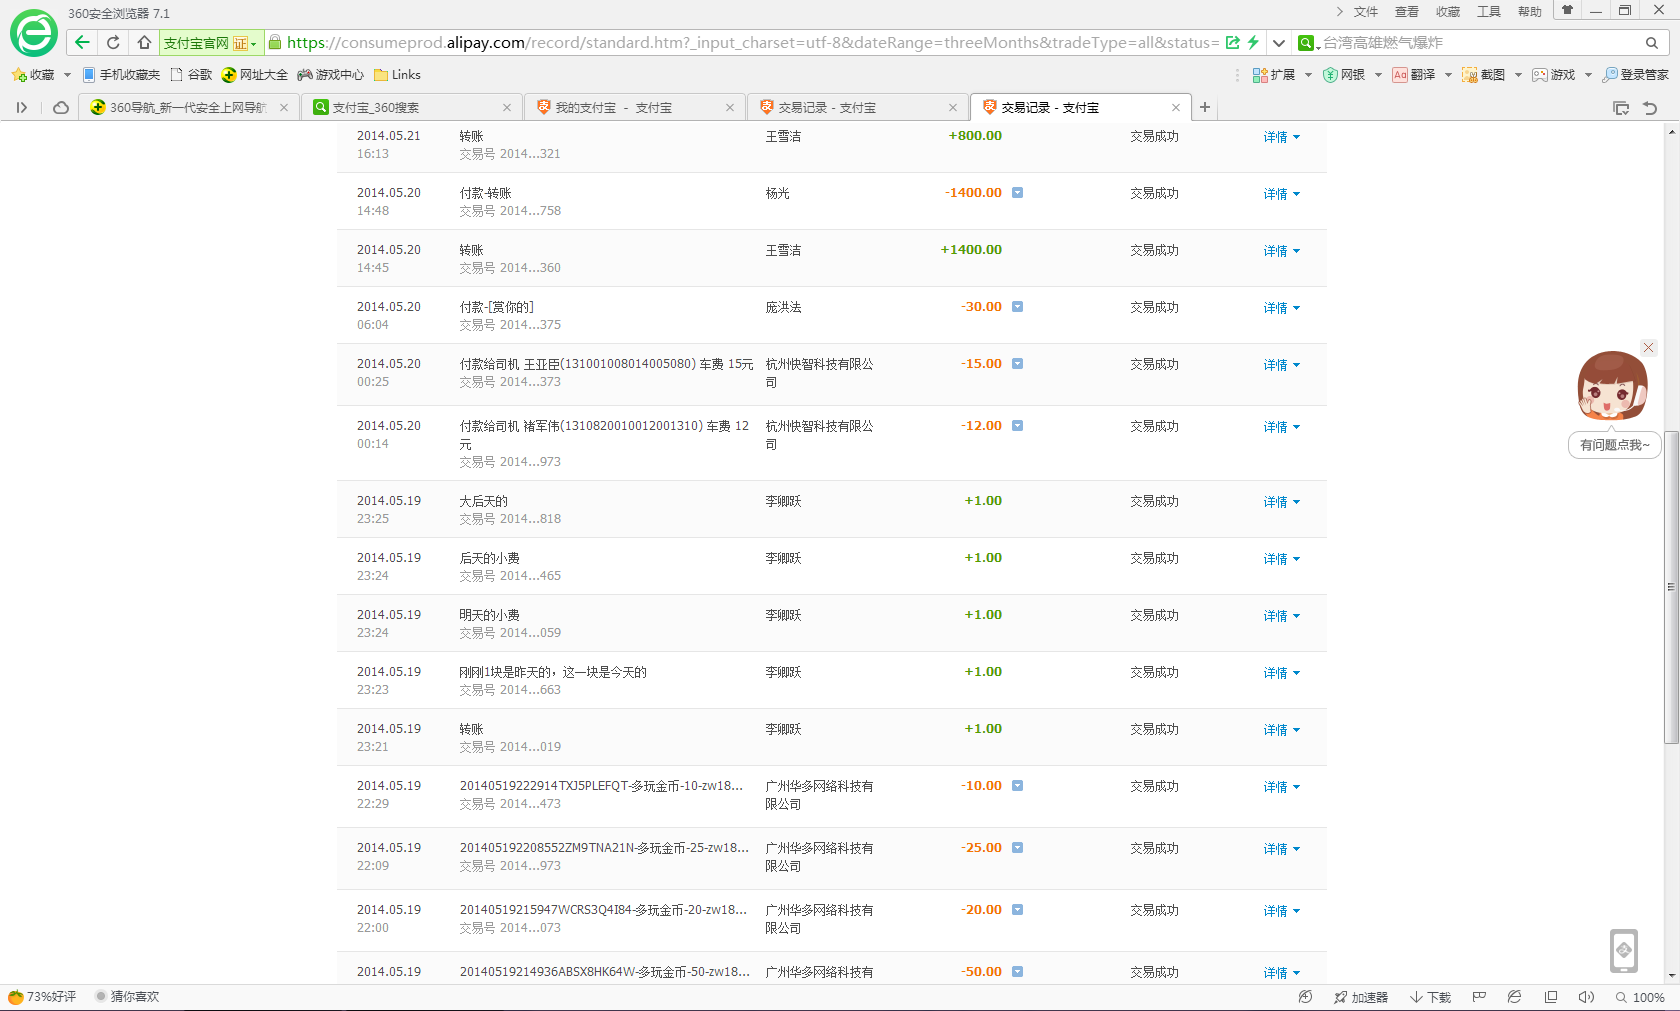Open the 网银 online banking extension
Screen dimensions: 1680x1011
[1344, 75]
